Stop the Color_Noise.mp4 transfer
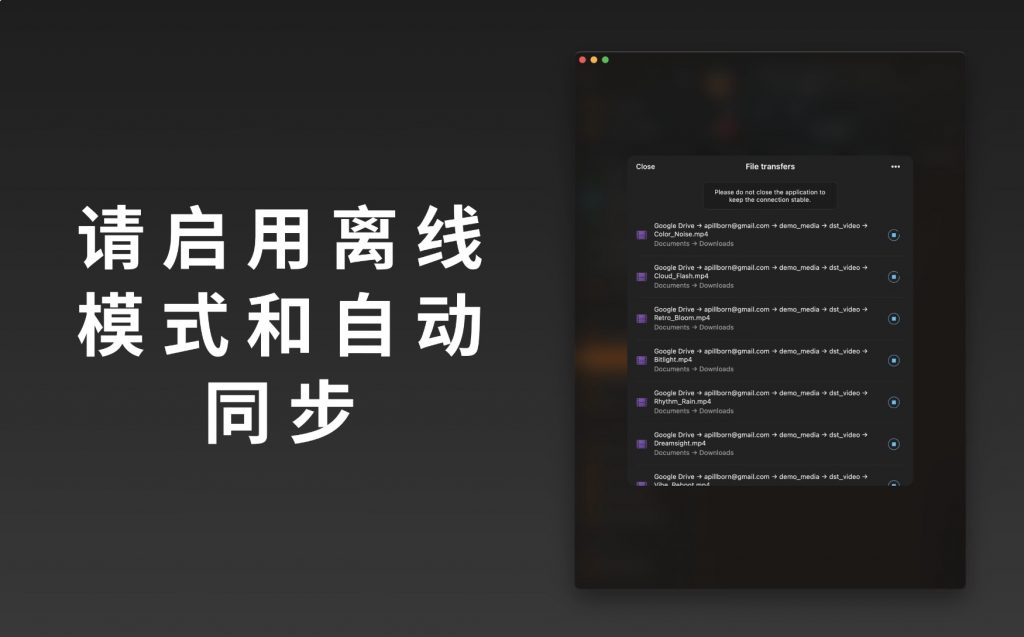1024x637 pixels. coord(894,235)
